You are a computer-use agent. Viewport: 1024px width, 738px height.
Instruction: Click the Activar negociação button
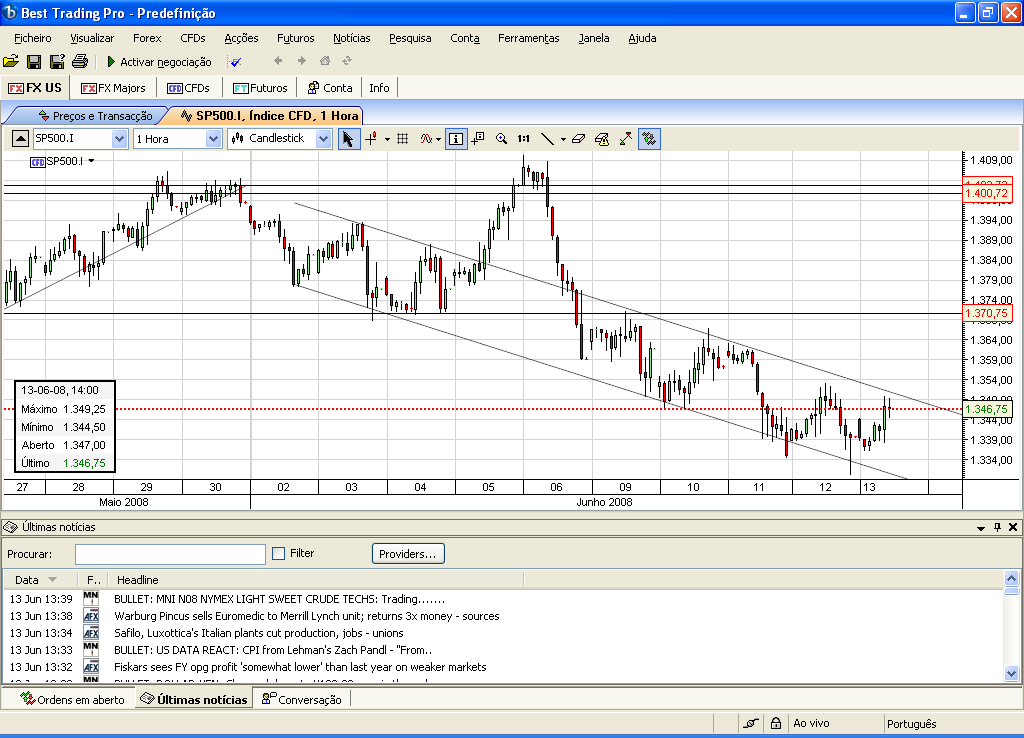[159, 61]
